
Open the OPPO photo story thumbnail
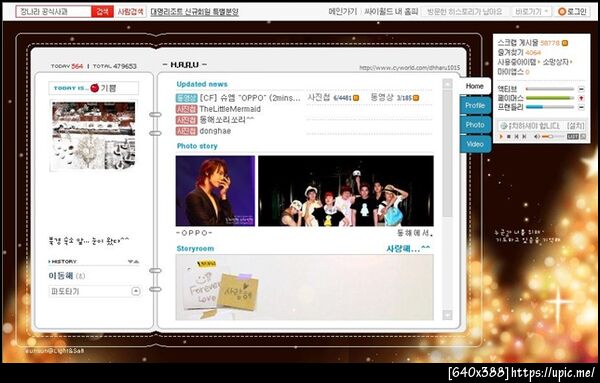tap(215, 191)
